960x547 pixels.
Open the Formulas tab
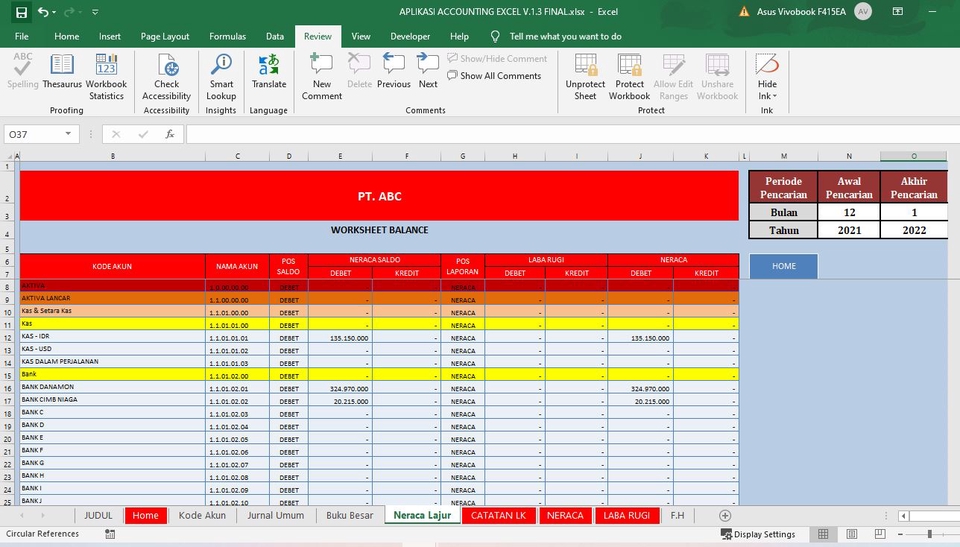[227, 36]
